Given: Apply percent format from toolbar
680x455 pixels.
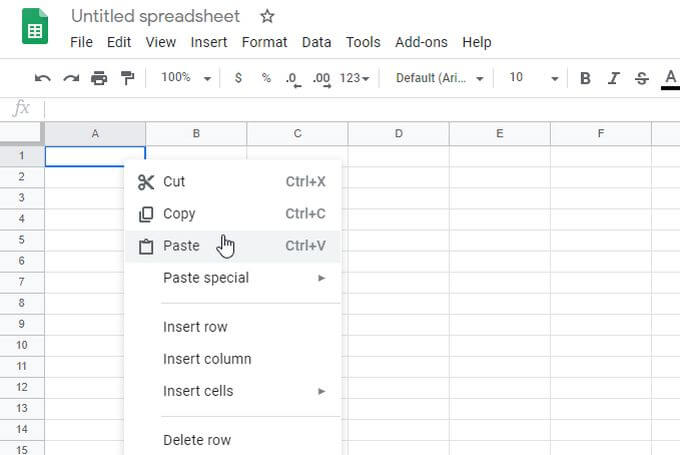Looking at the screenshot, I should click(x=266, y=78).
